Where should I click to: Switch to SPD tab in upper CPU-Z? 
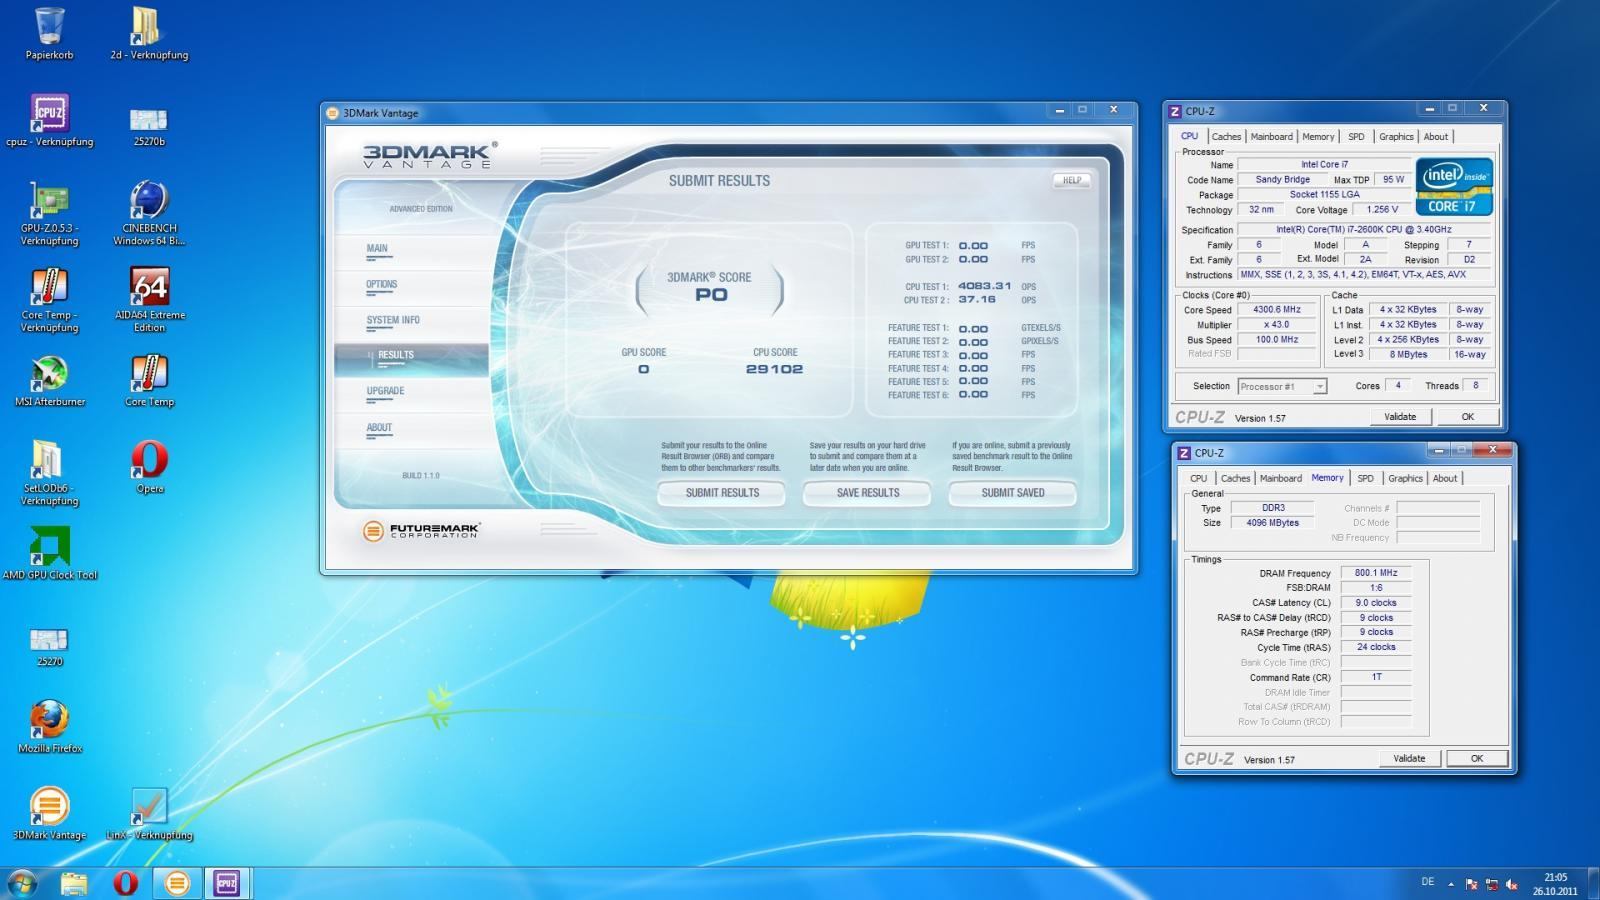pos(1356,137)
